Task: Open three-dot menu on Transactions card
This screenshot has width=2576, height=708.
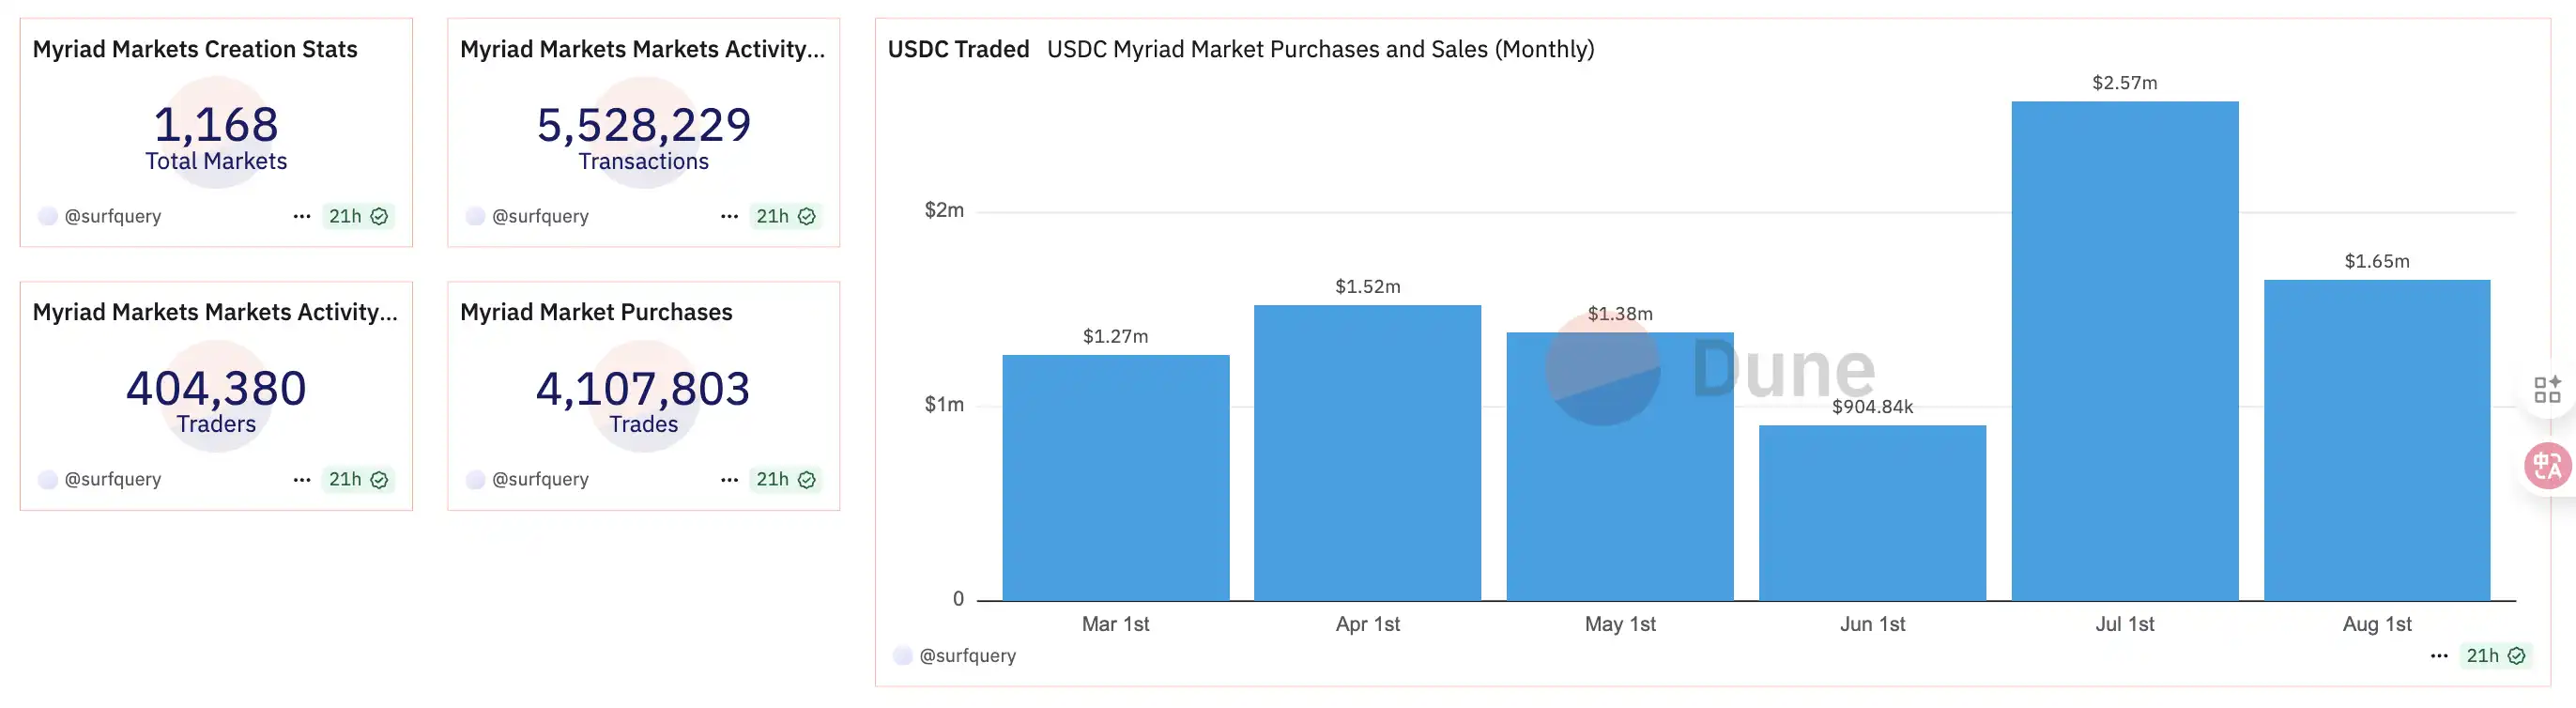Action: [729, 216]
